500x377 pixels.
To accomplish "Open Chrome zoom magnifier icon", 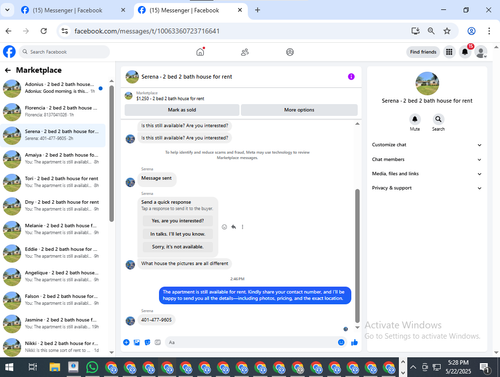I will [431, 31].
